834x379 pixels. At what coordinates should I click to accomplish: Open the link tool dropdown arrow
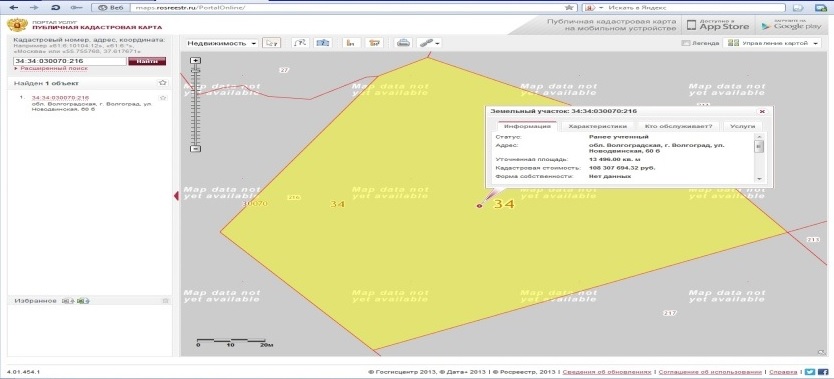[x=437, y=44]
